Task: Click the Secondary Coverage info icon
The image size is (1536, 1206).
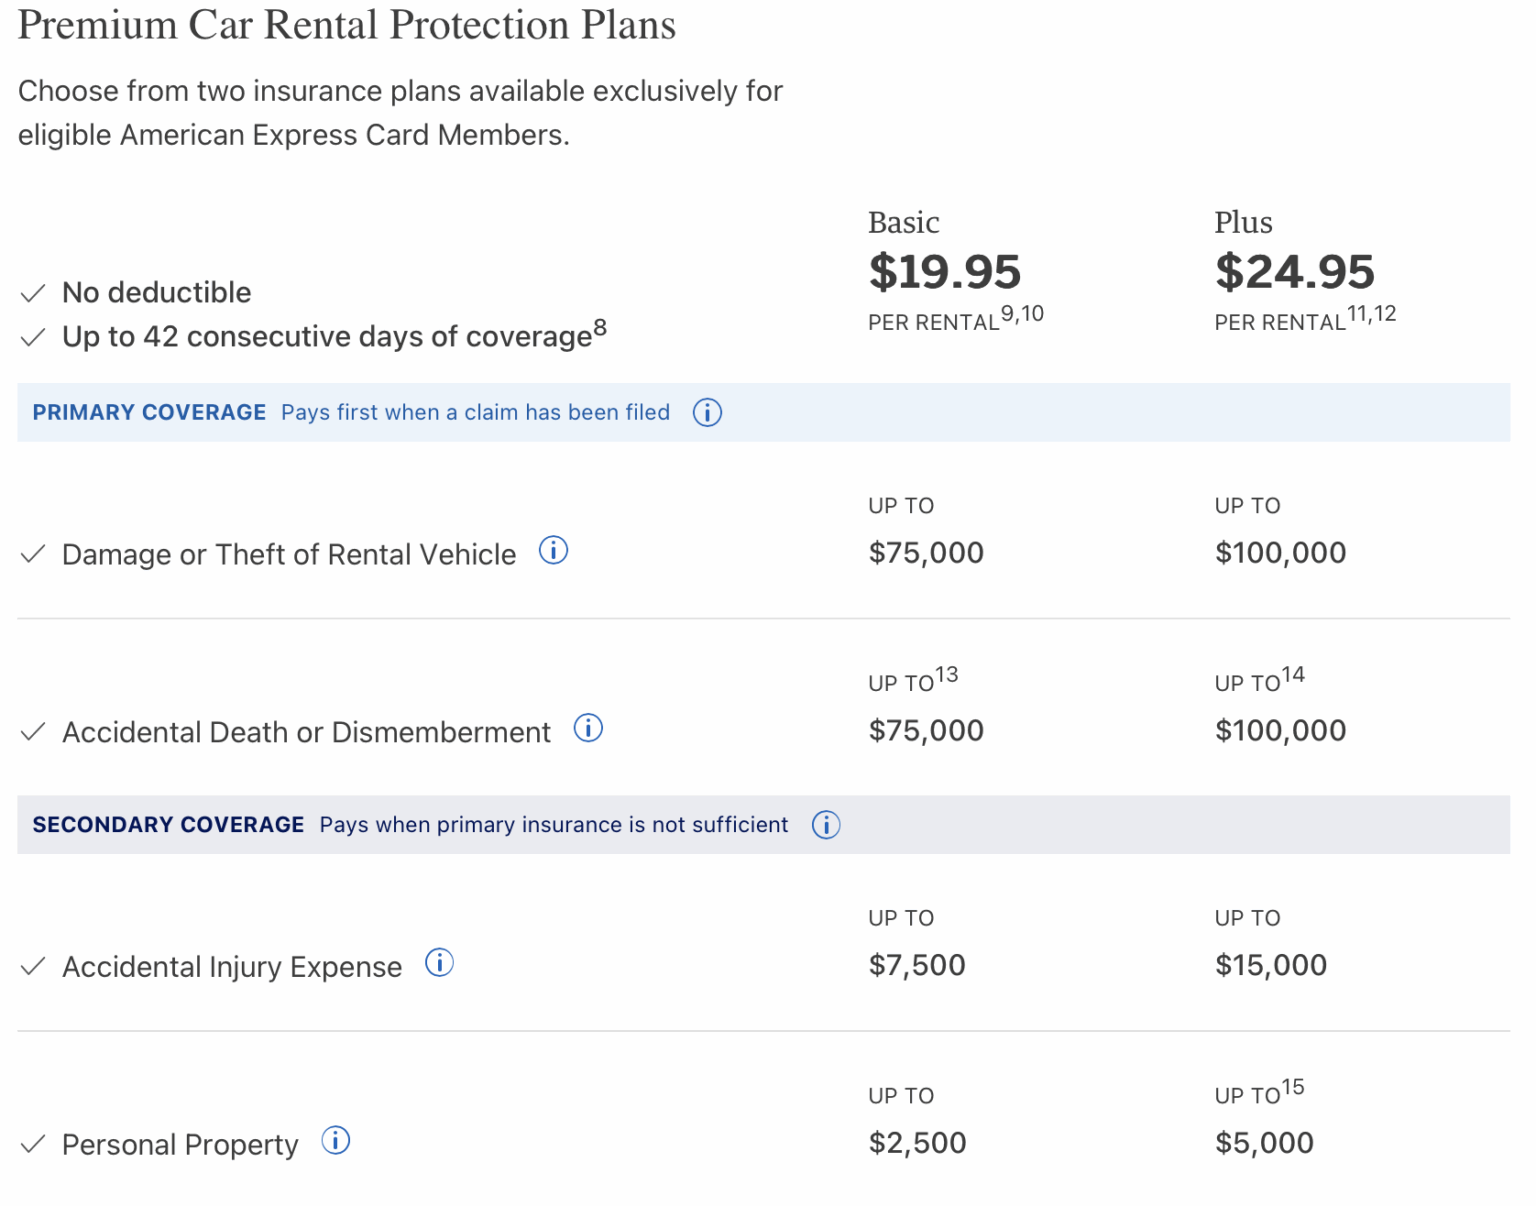Action: (826, 824)
